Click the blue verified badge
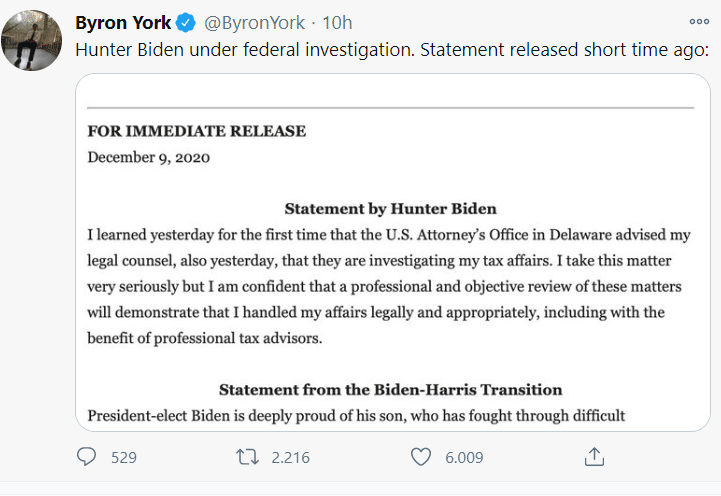 point(186,23)
